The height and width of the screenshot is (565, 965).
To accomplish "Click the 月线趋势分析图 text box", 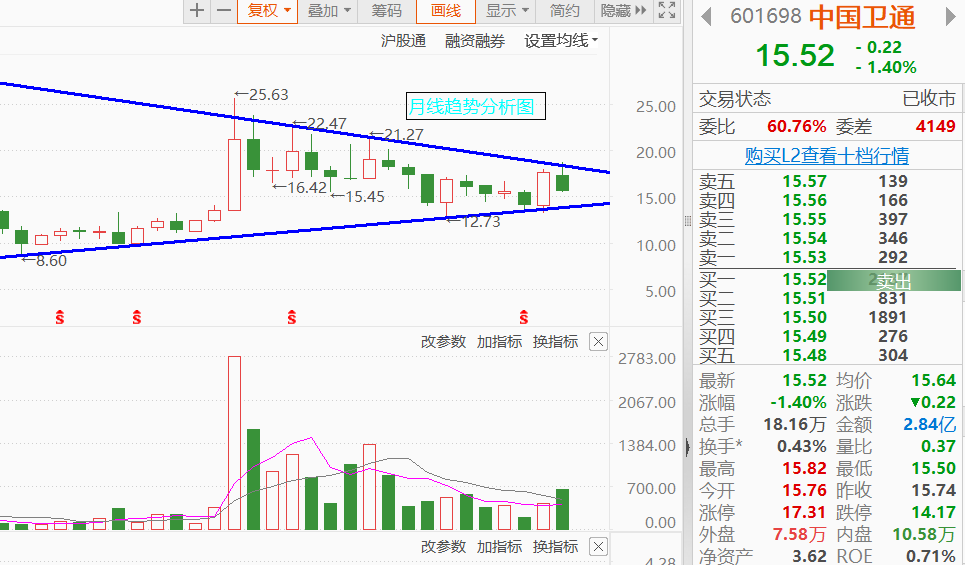I will click(475, 106).
